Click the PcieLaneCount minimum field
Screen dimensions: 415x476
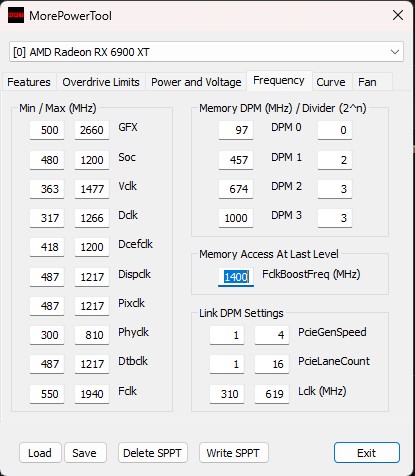coord(227,364)
